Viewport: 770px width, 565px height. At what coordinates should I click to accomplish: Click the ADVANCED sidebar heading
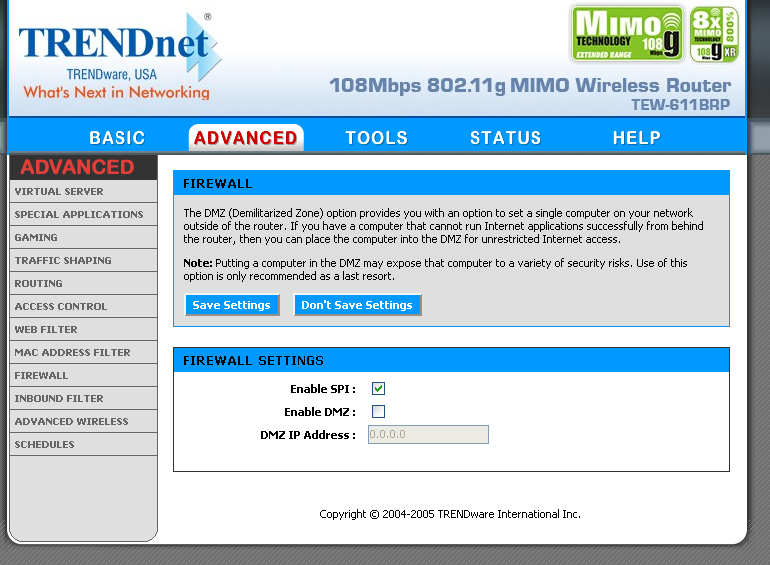tap(78, 167)
